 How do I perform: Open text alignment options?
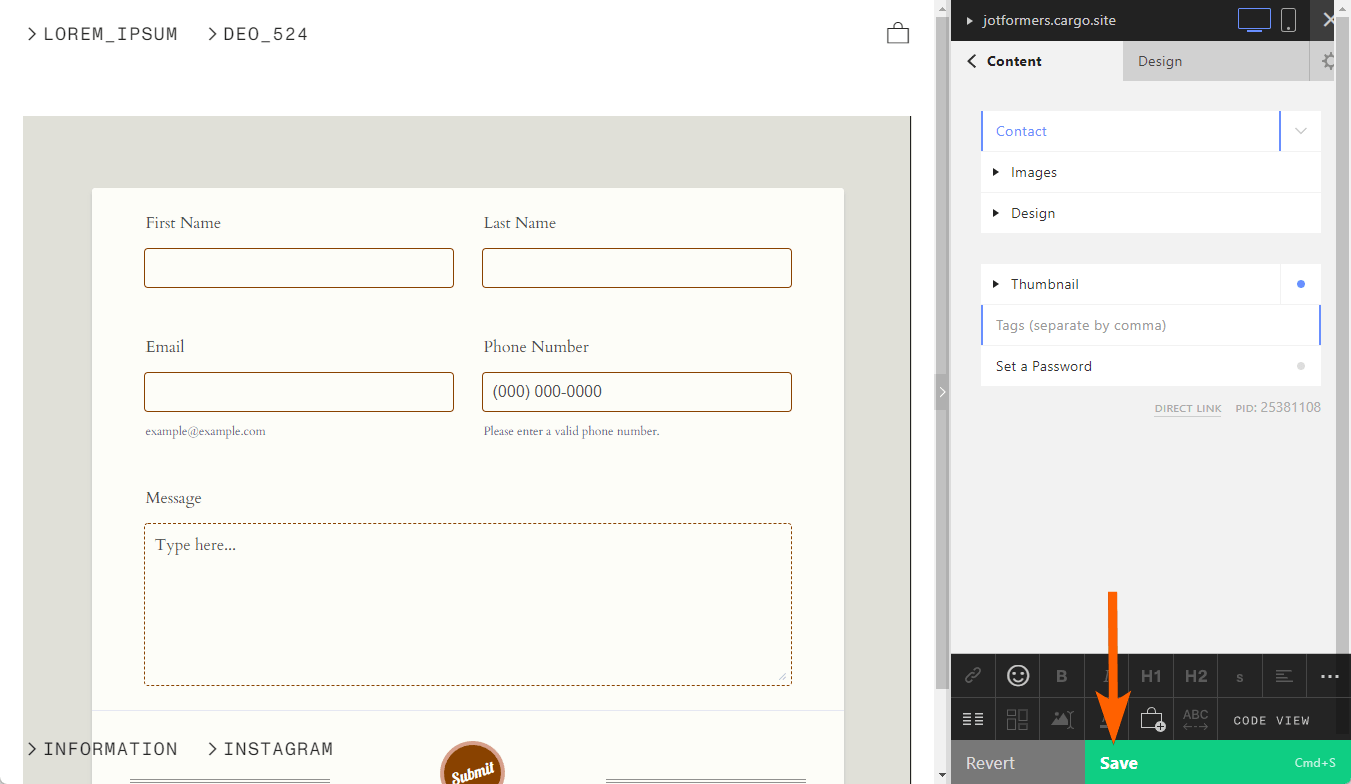tap(1284, 676)
